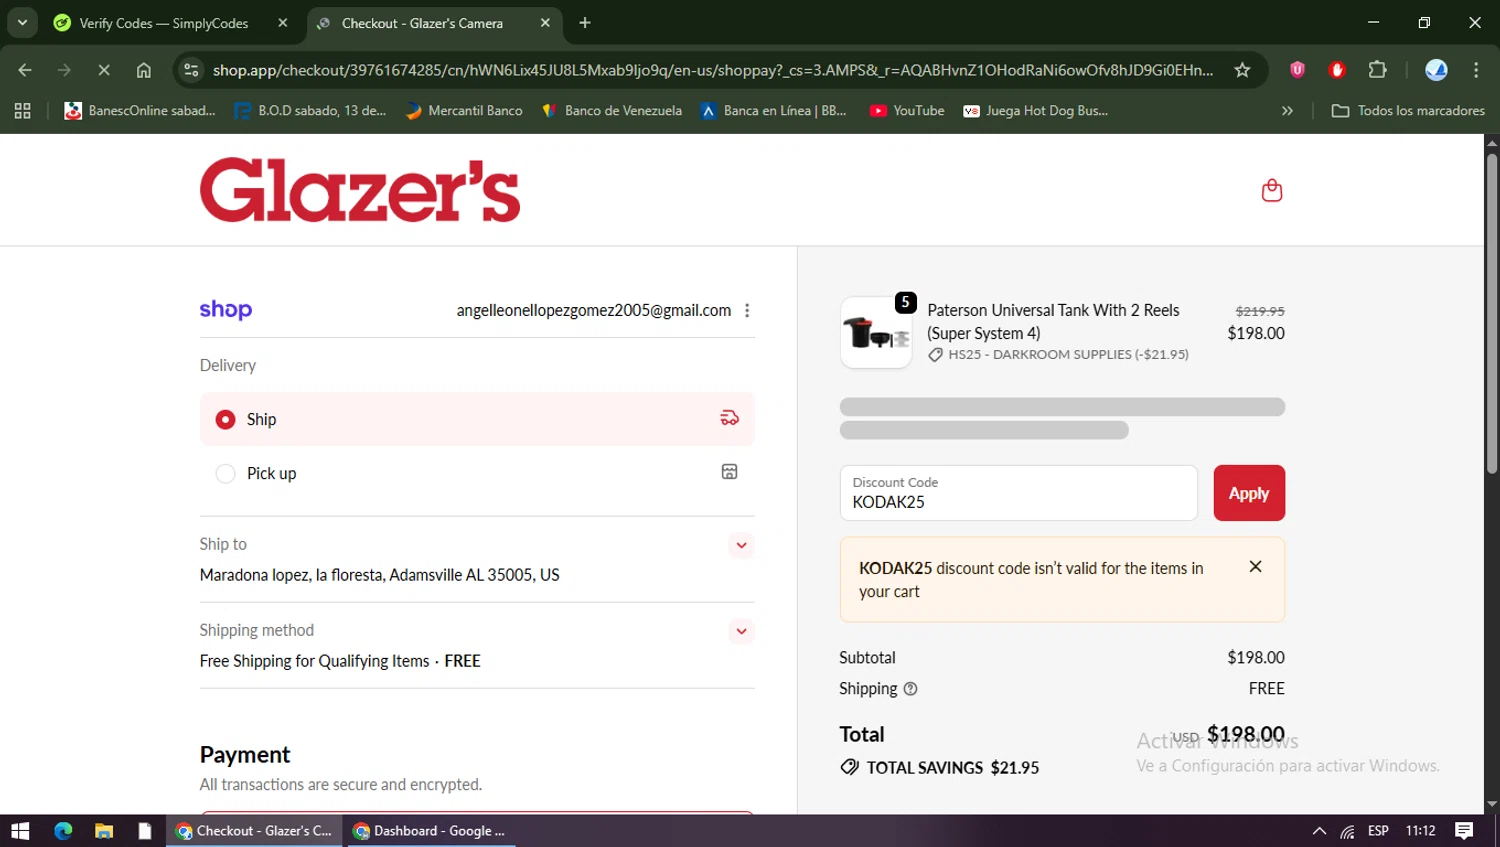1500x847 pixels.
Task: Open the red round extension icon
Action: (x=1337, y=70)
